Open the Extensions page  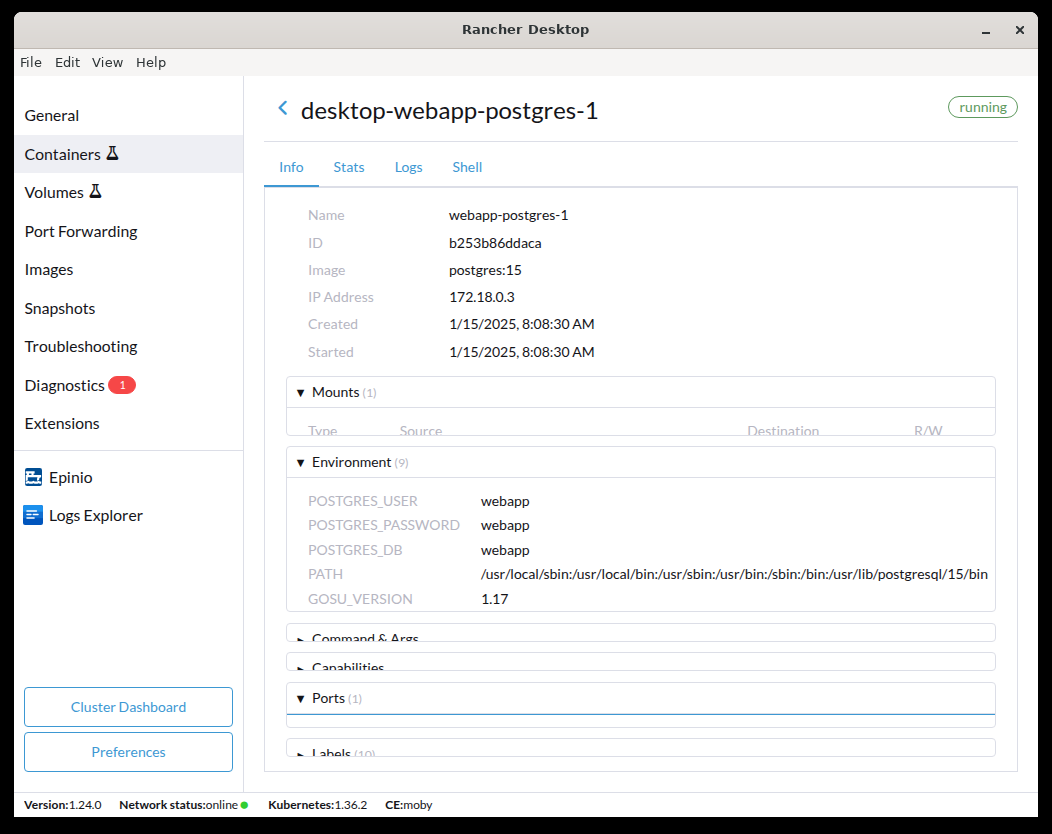pos(129,424)
